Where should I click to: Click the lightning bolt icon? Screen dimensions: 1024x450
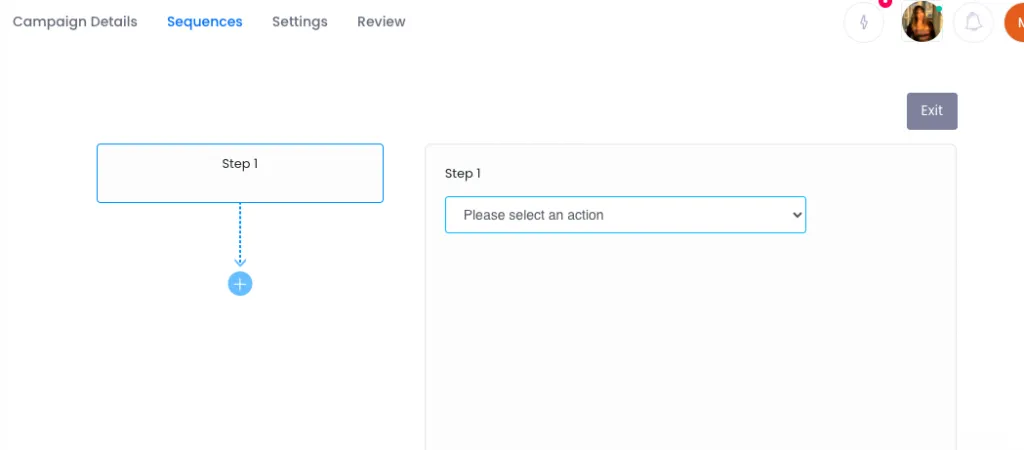pos(863,22)
